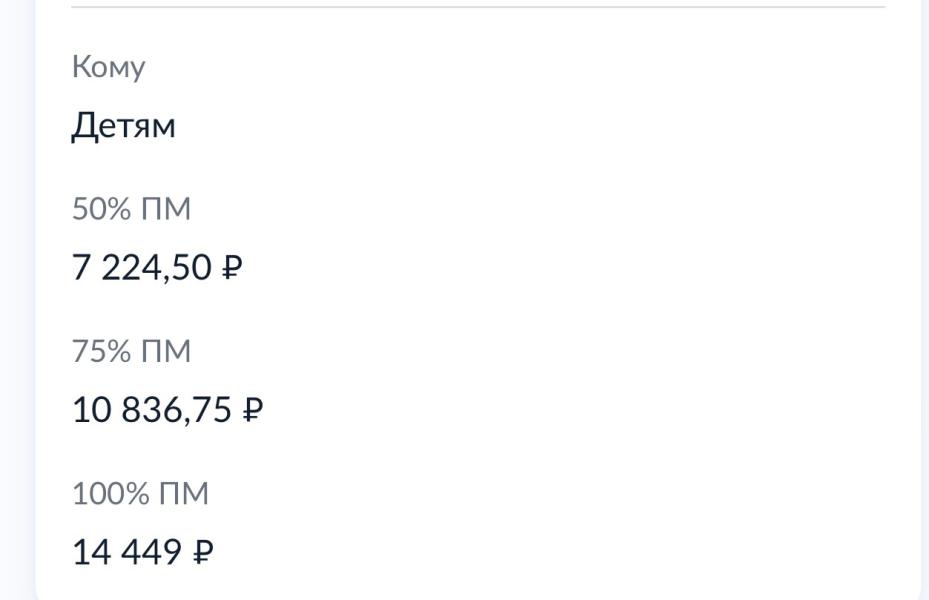Click the ruble sign after 10 836,75
Screen dimensions: 929x600
253,409
